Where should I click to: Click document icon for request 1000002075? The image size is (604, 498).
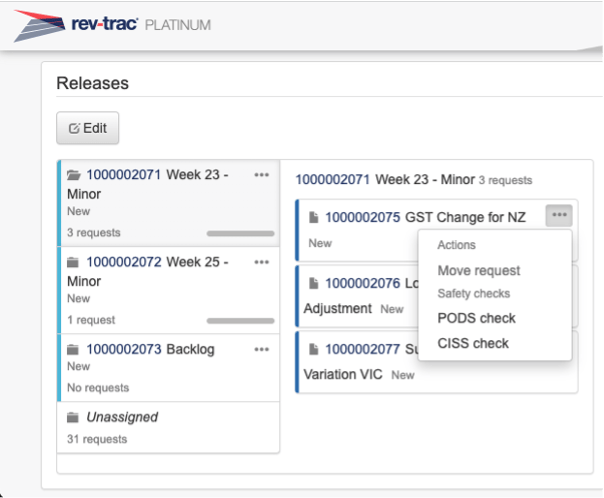pos(313,216)
